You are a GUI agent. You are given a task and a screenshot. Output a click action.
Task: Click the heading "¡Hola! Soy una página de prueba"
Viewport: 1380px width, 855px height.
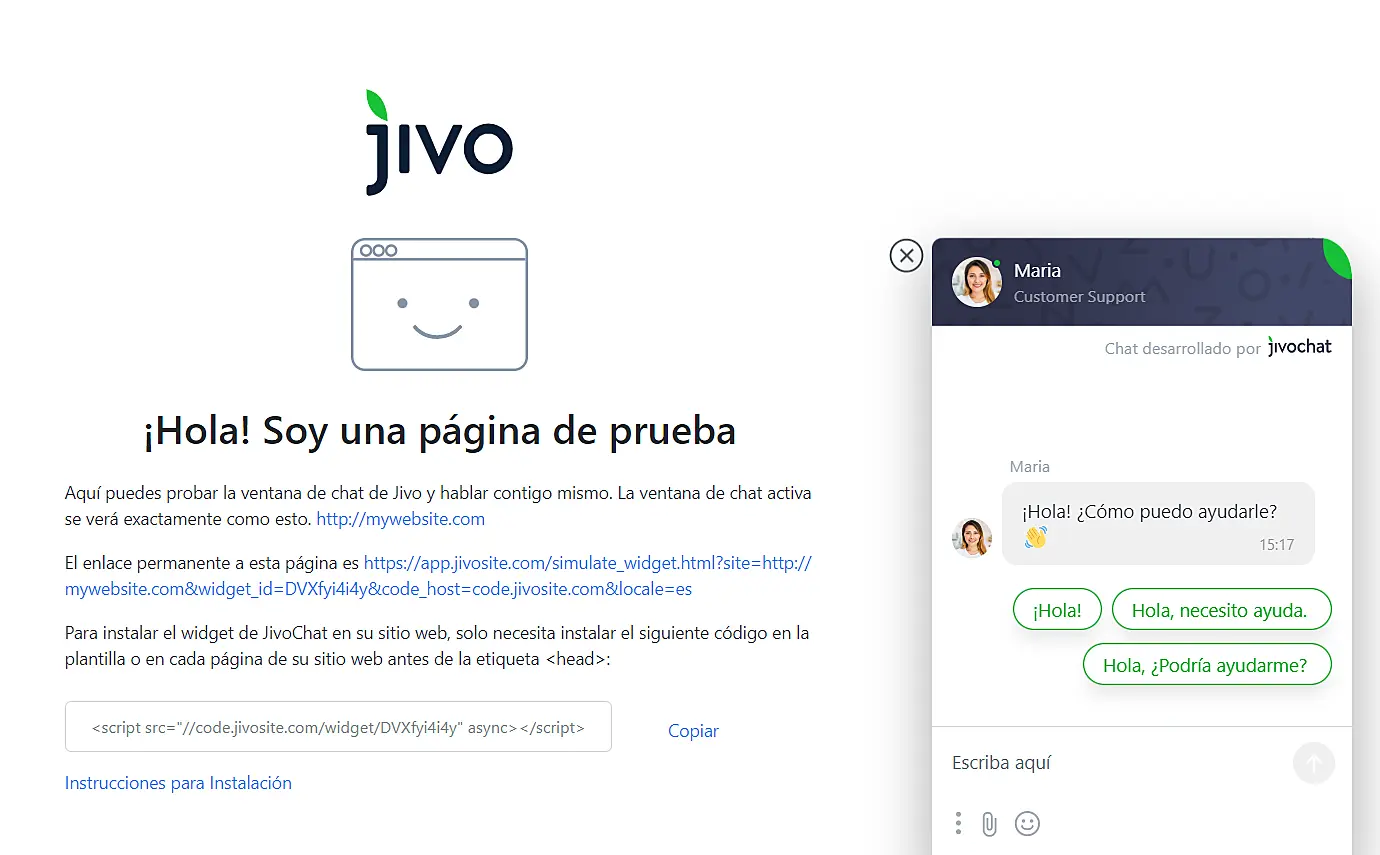click(440, 431)
